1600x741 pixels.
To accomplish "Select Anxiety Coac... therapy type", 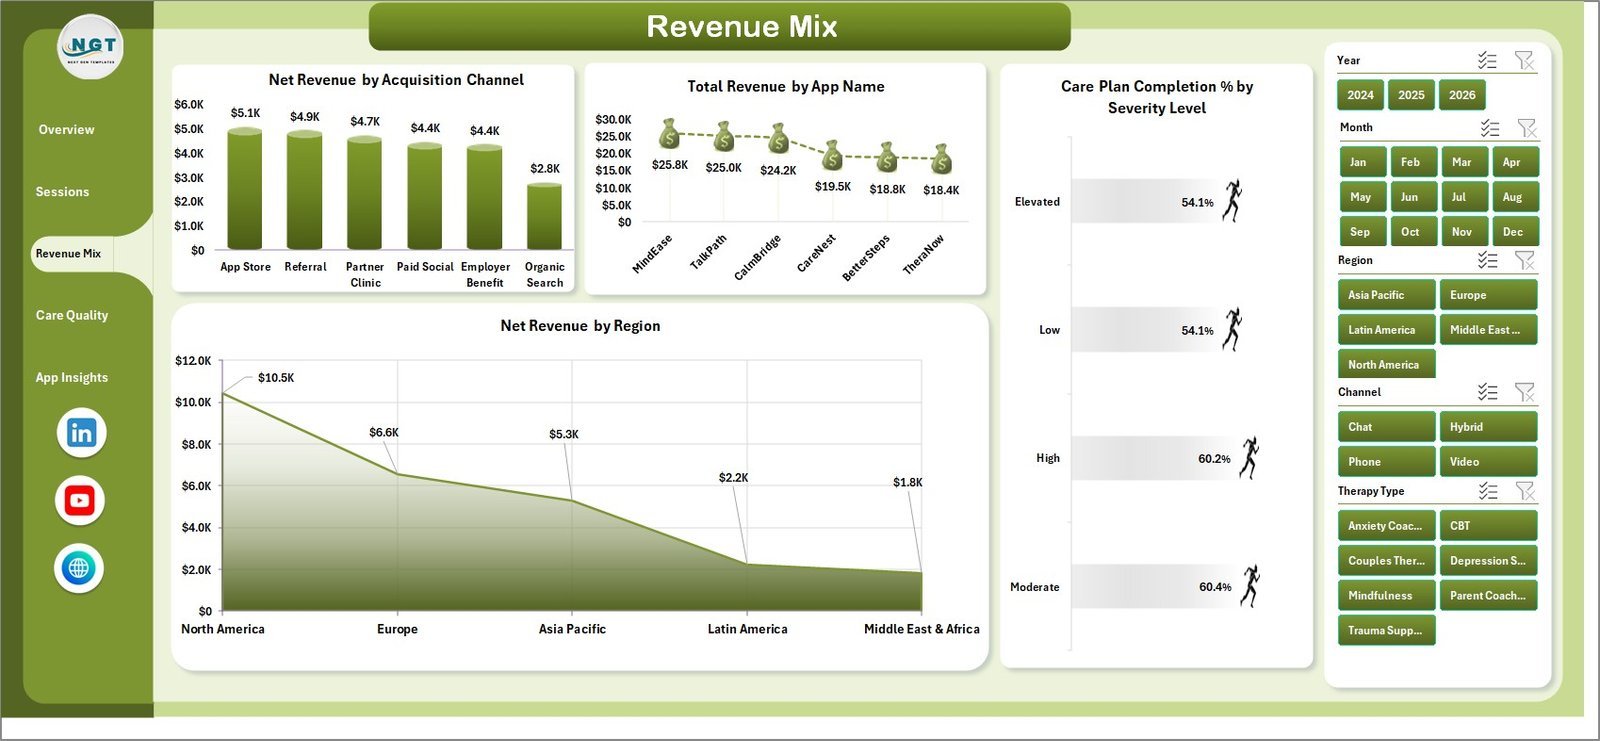I will point(1386,526).
